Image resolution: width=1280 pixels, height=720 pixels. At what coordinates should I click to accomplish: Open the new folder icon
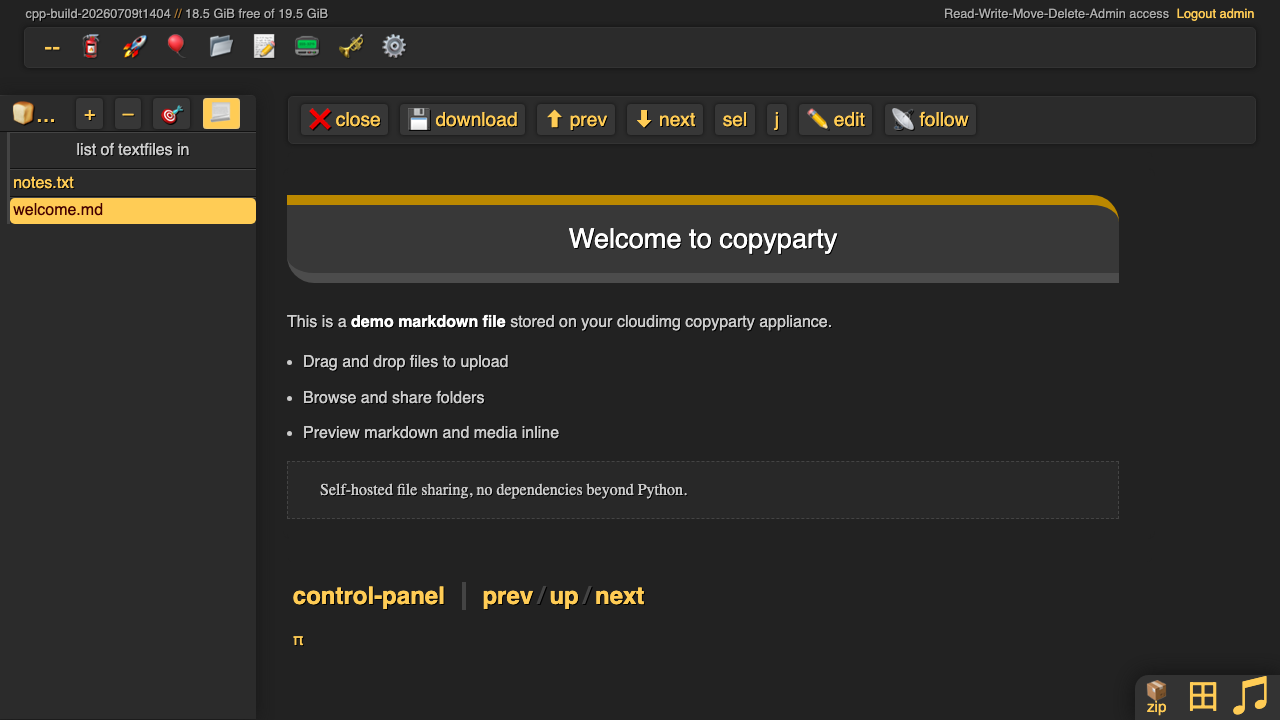coord(221,46)
